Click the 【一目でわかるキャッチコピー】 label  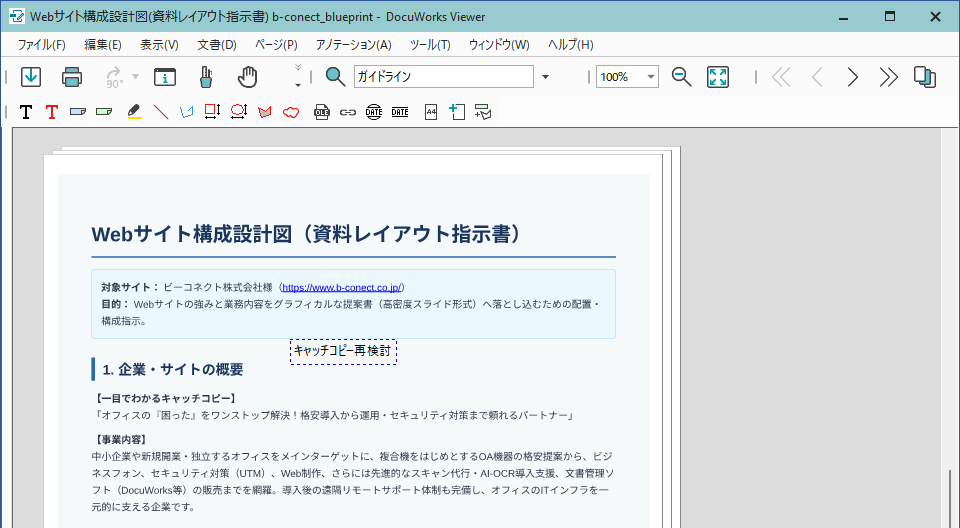(x=166, y=398)
